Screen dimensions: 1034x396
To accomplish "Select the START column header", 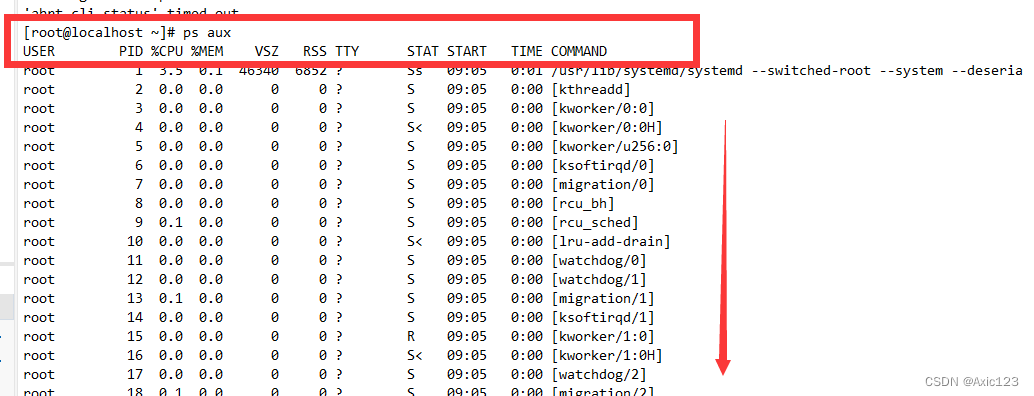I will pos(467,51).
